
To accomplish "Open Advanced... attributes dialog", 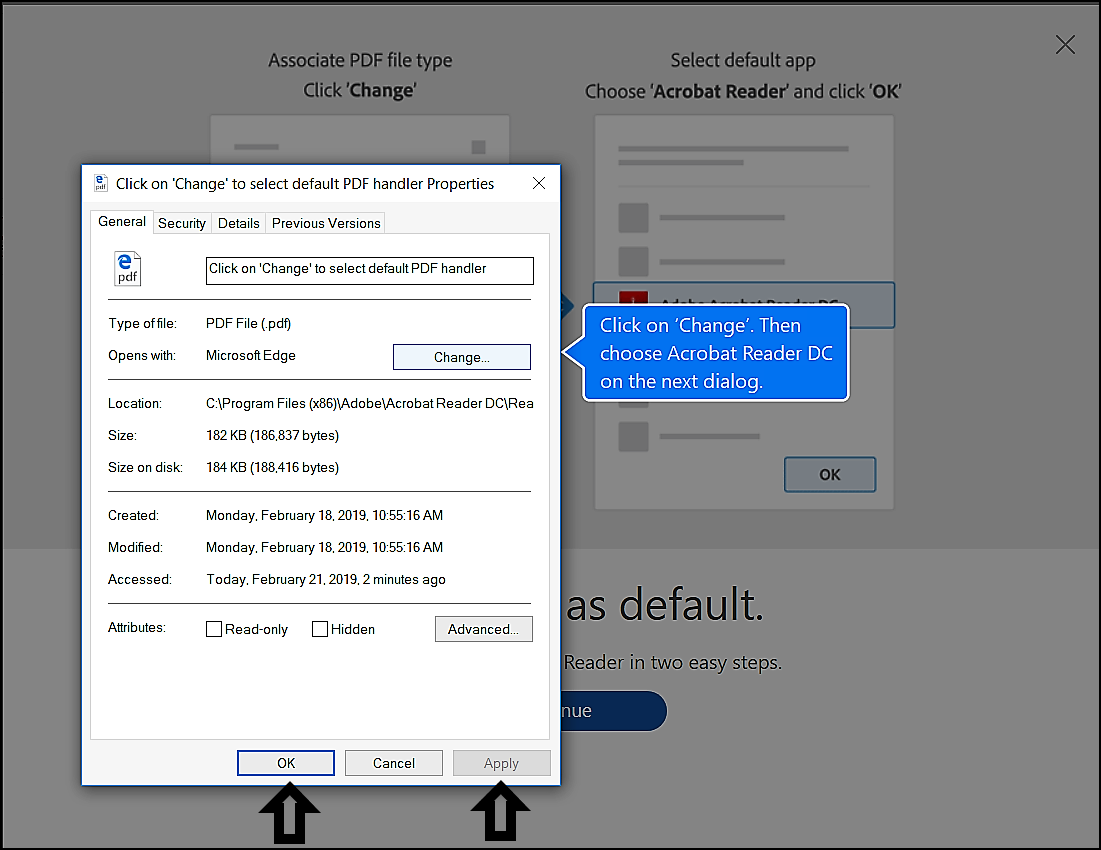I will [x=483, y=629].
